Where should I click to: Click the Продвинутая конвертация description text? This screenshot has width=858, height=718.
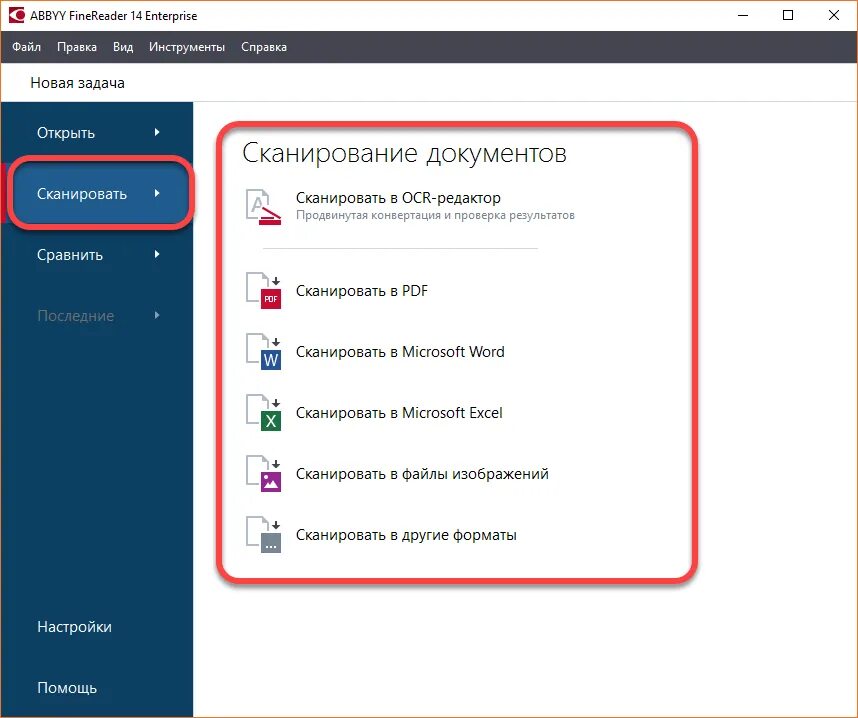435,215
